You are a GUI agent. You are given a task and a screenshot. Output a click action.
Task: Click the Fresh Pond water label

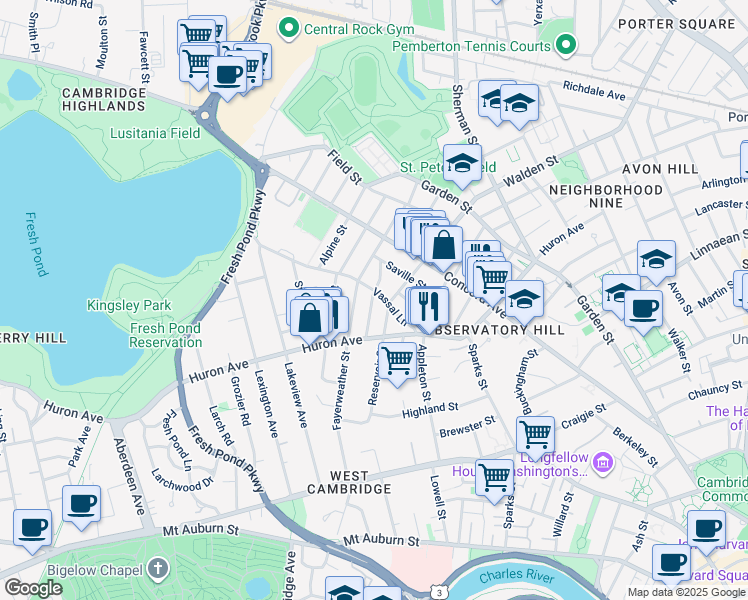pyautogui.click(x=37, y=245)
